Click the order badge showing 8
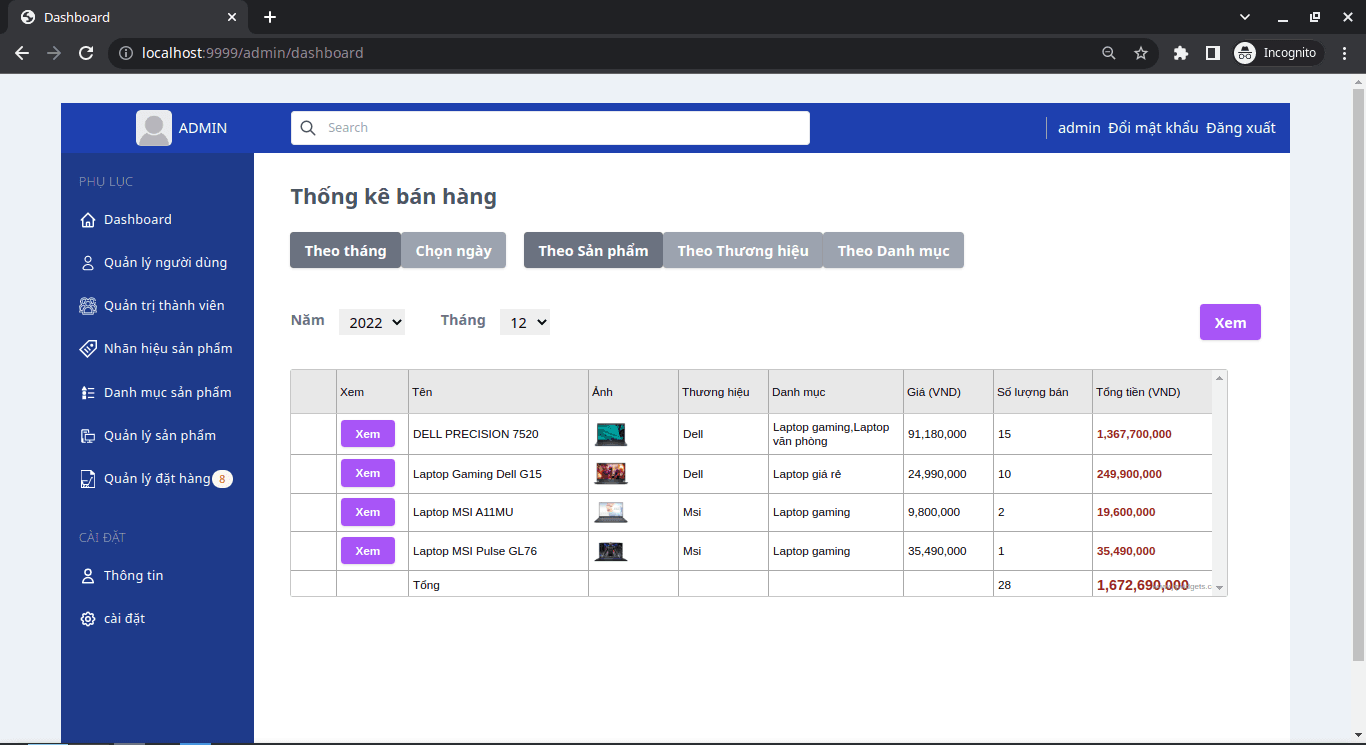Screen dimensions: 1366x745 click(x=222, y=479)
